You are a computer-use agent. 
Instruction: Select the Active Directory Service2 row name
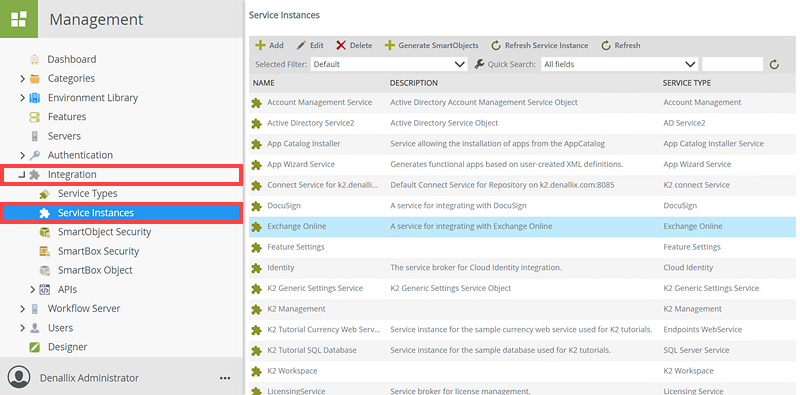311,123
